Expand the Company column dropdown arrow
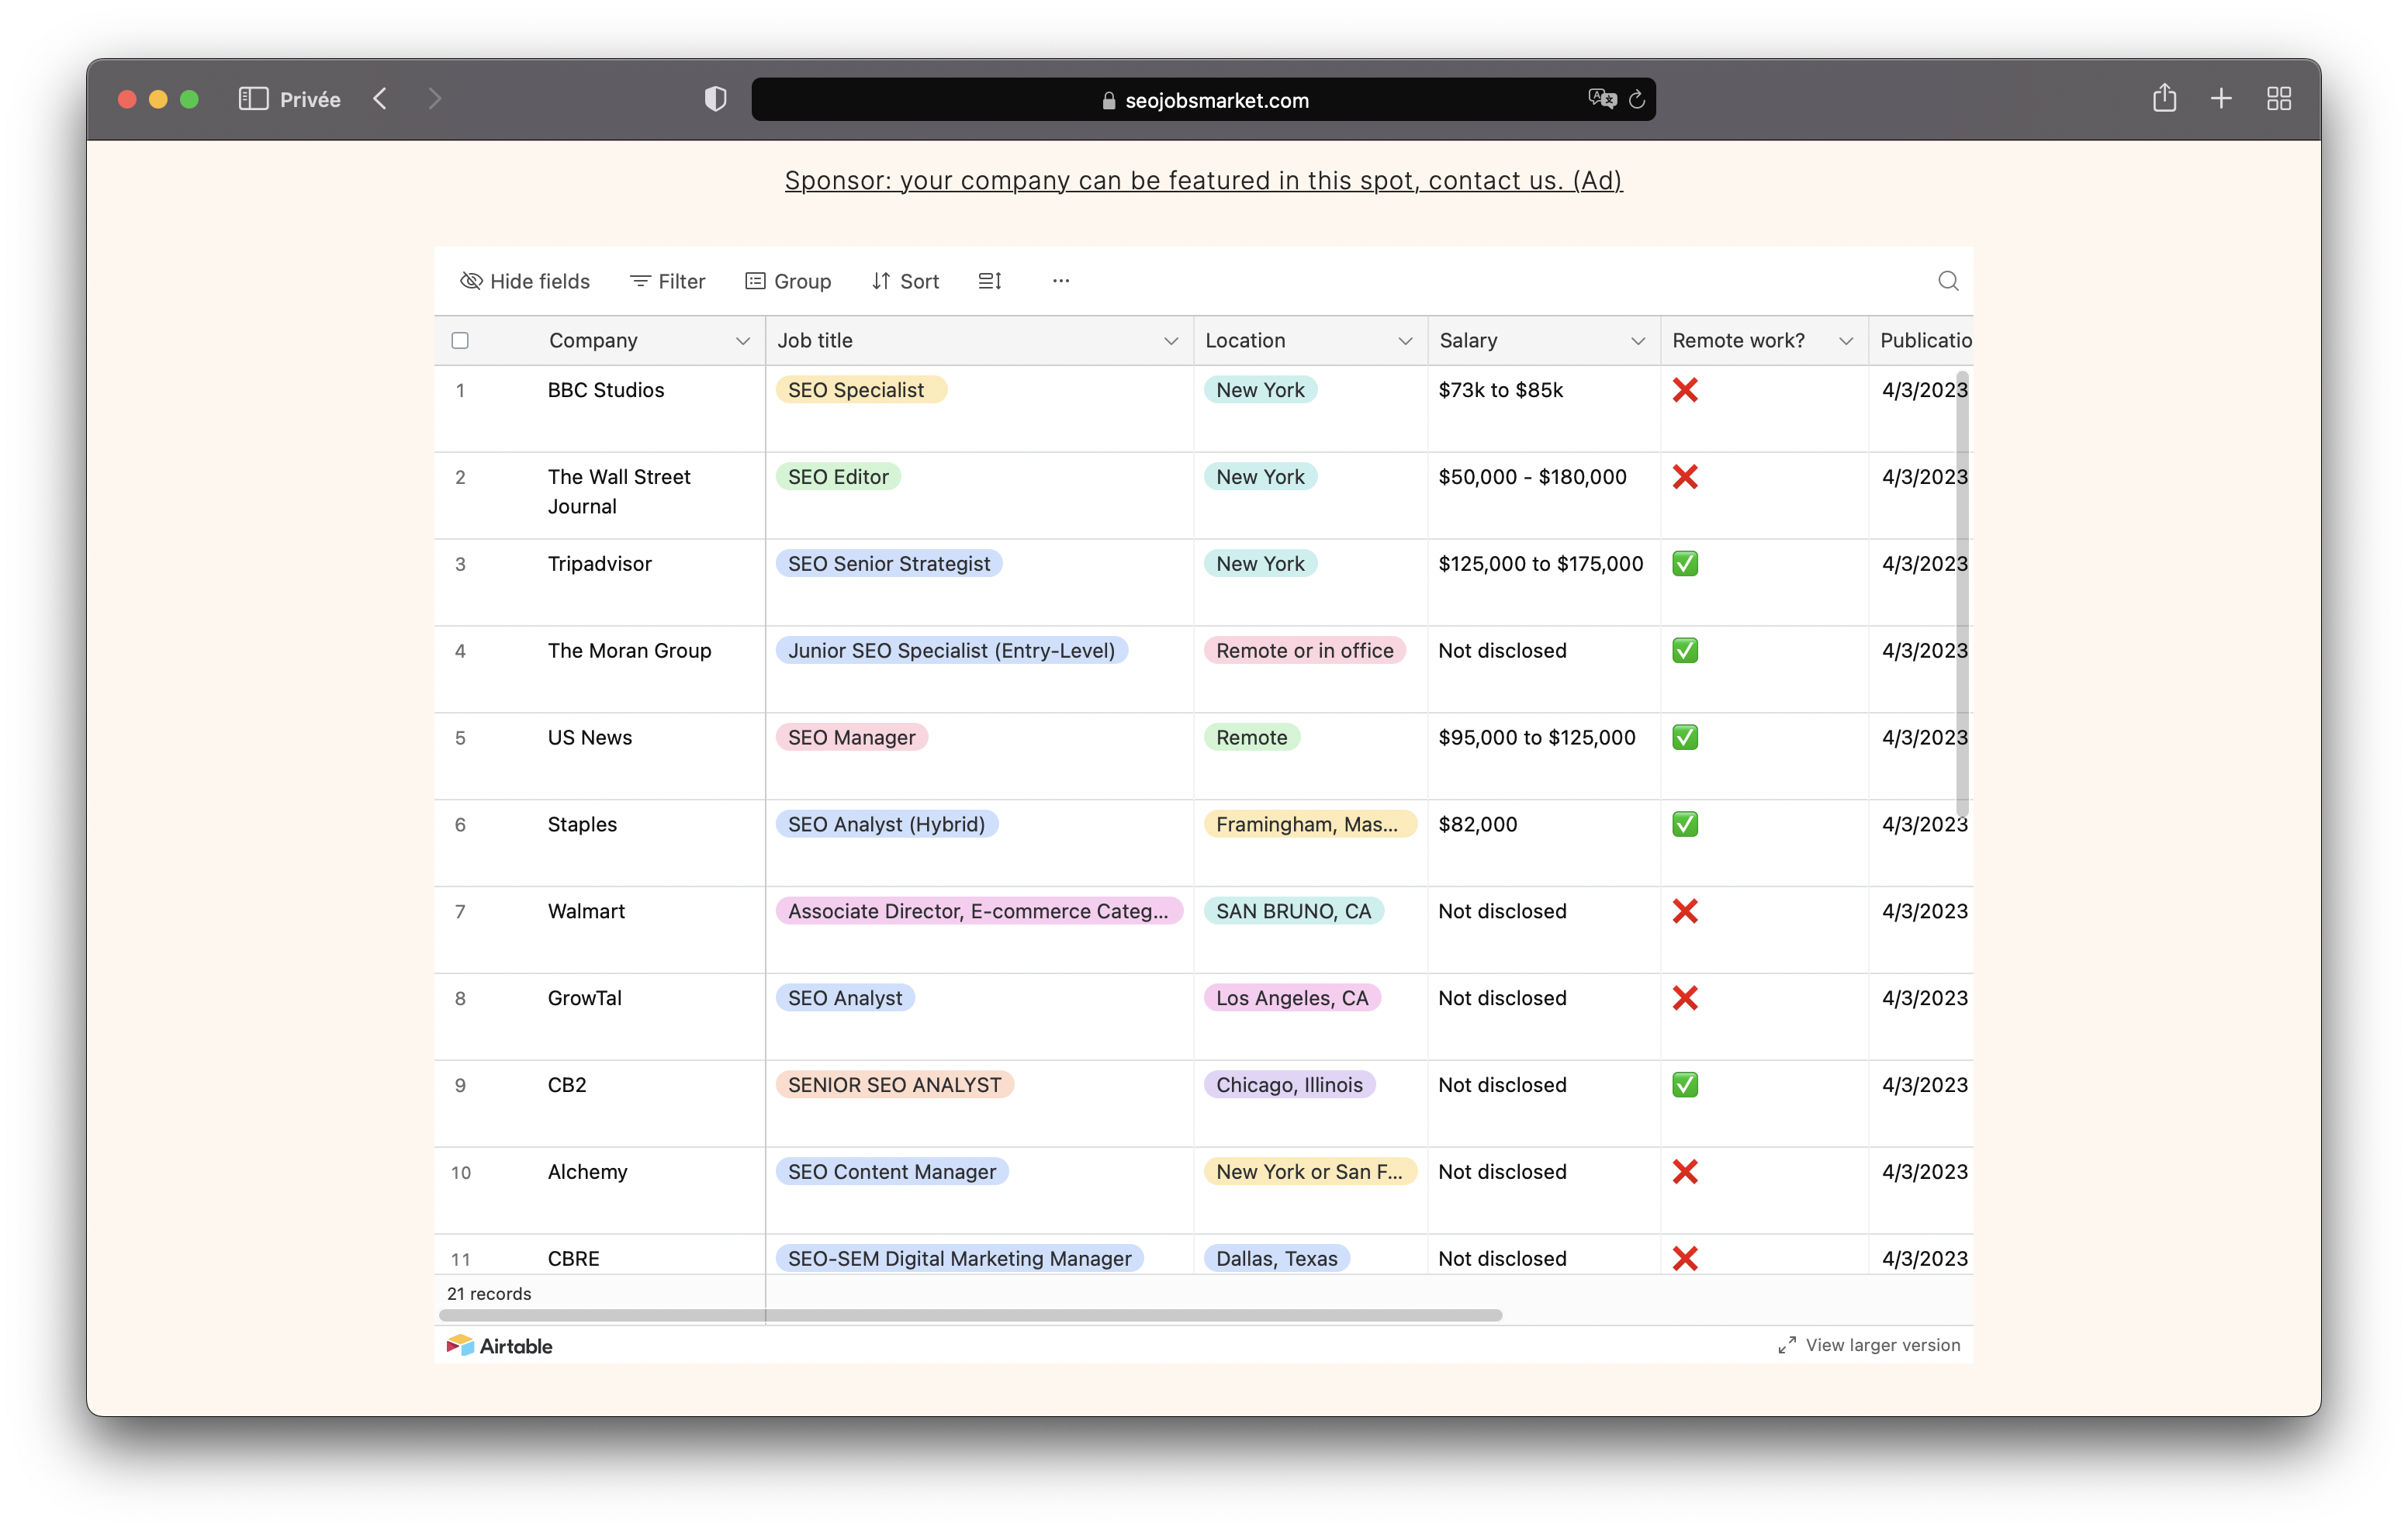This screenshot has width=2408, height=1531. [743, 341]
